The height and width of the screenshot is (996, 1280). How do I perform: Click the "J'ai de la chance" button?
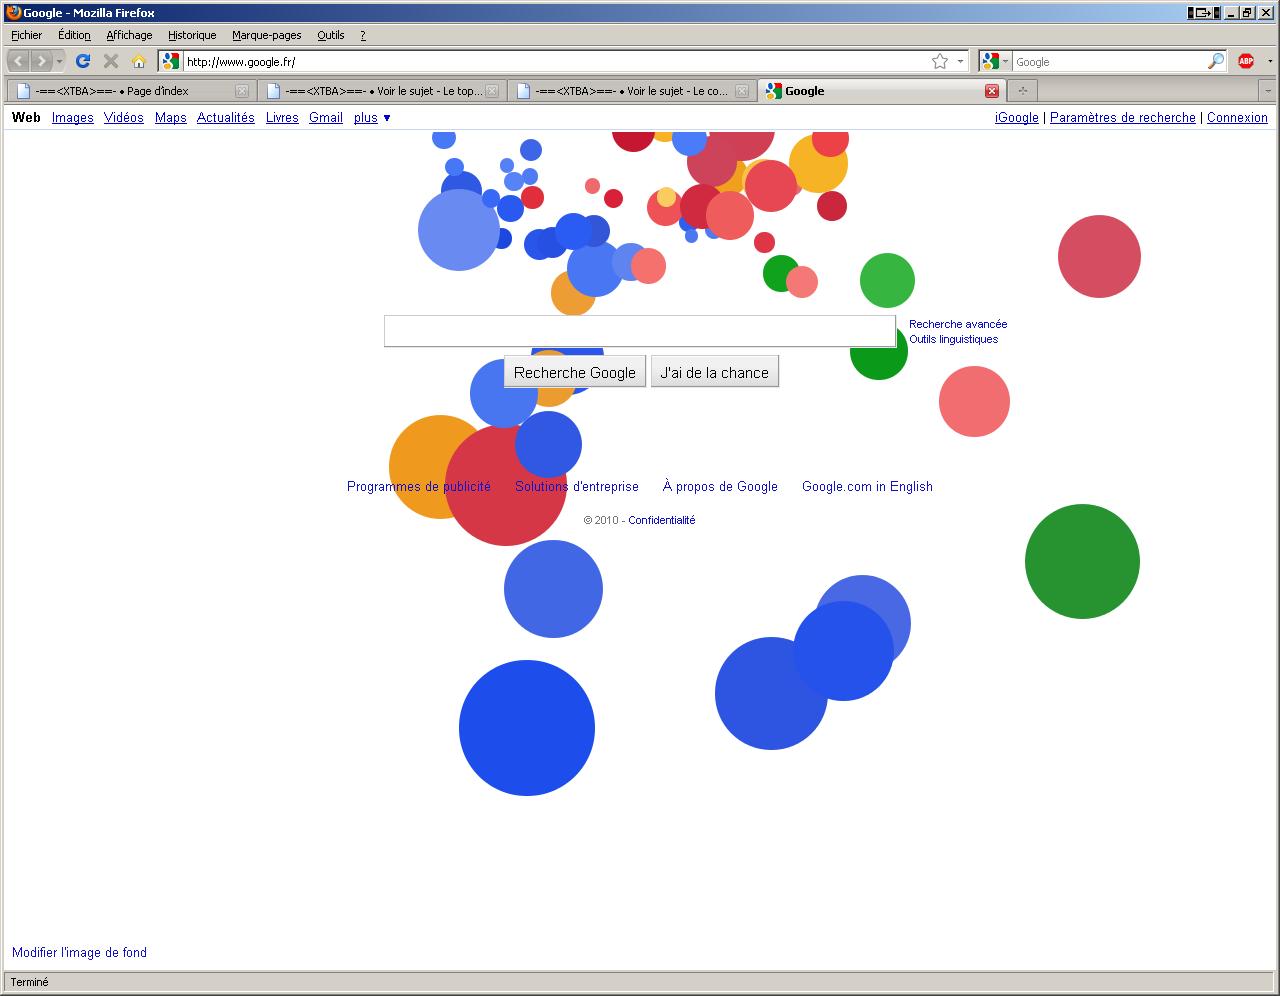[x=714, y=372]
